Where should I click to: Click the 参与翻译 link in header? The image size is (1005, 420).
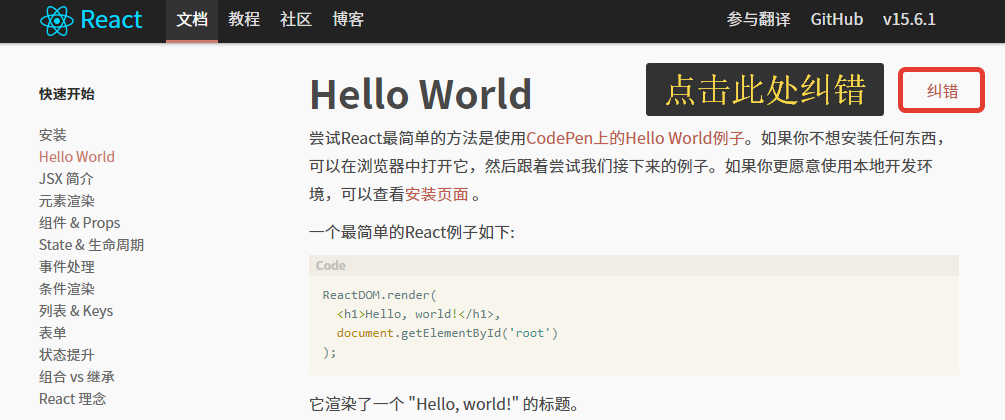click(758, 20)
